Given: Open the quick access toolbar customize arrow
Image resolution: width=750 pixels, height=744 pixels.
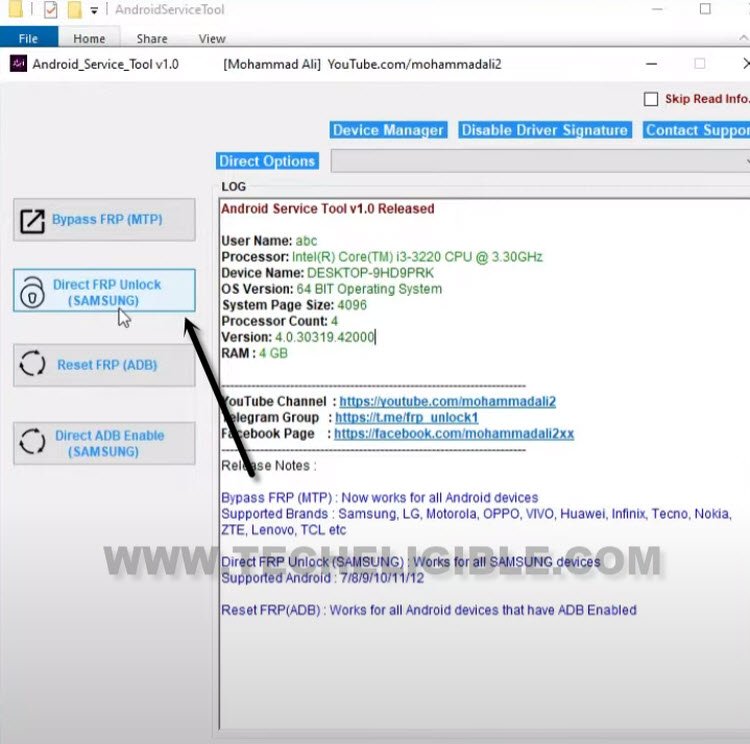Looking at the screenshot, I should [94, 11].
